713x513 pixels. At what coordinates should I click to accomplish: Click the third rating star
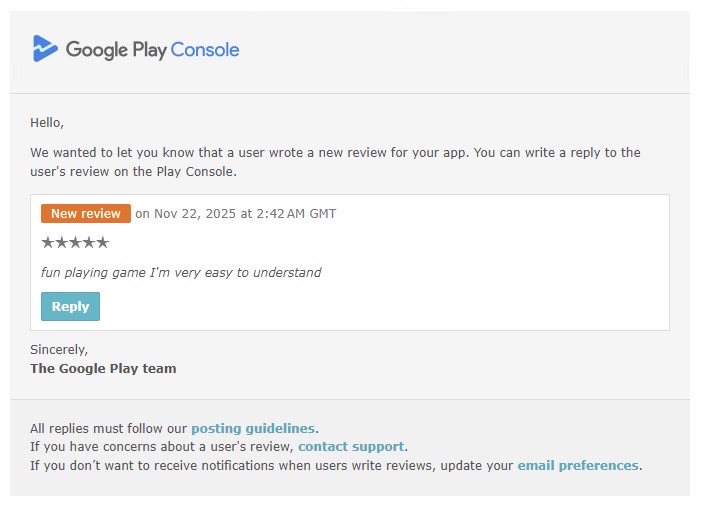[75, 243]
